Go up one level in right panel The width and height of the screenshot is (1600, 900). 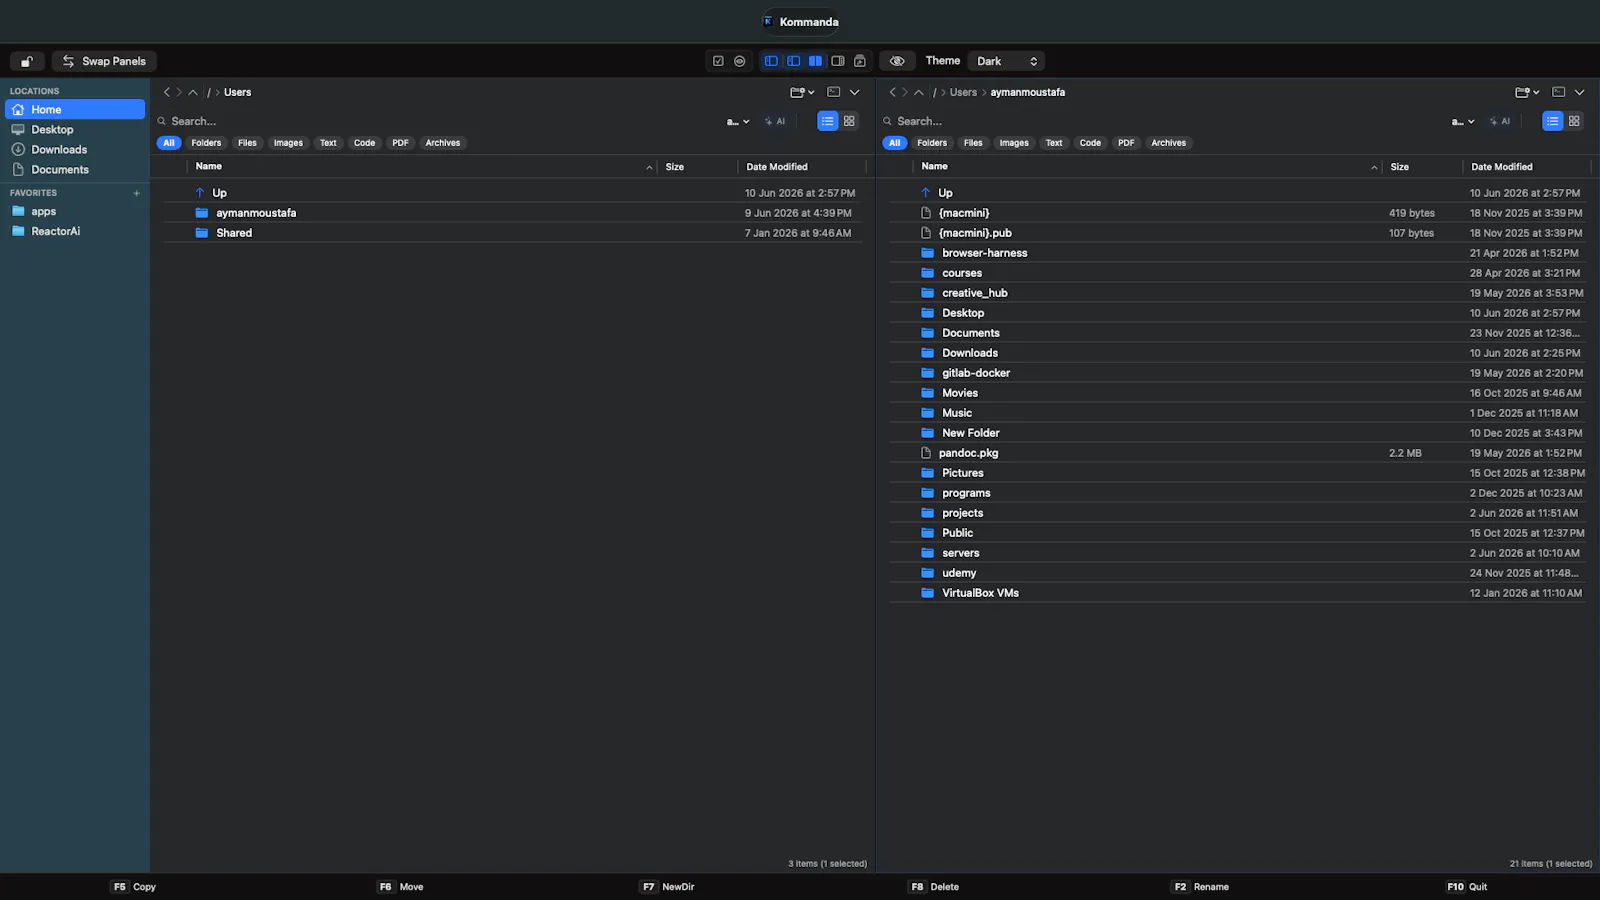coord(919,92)
